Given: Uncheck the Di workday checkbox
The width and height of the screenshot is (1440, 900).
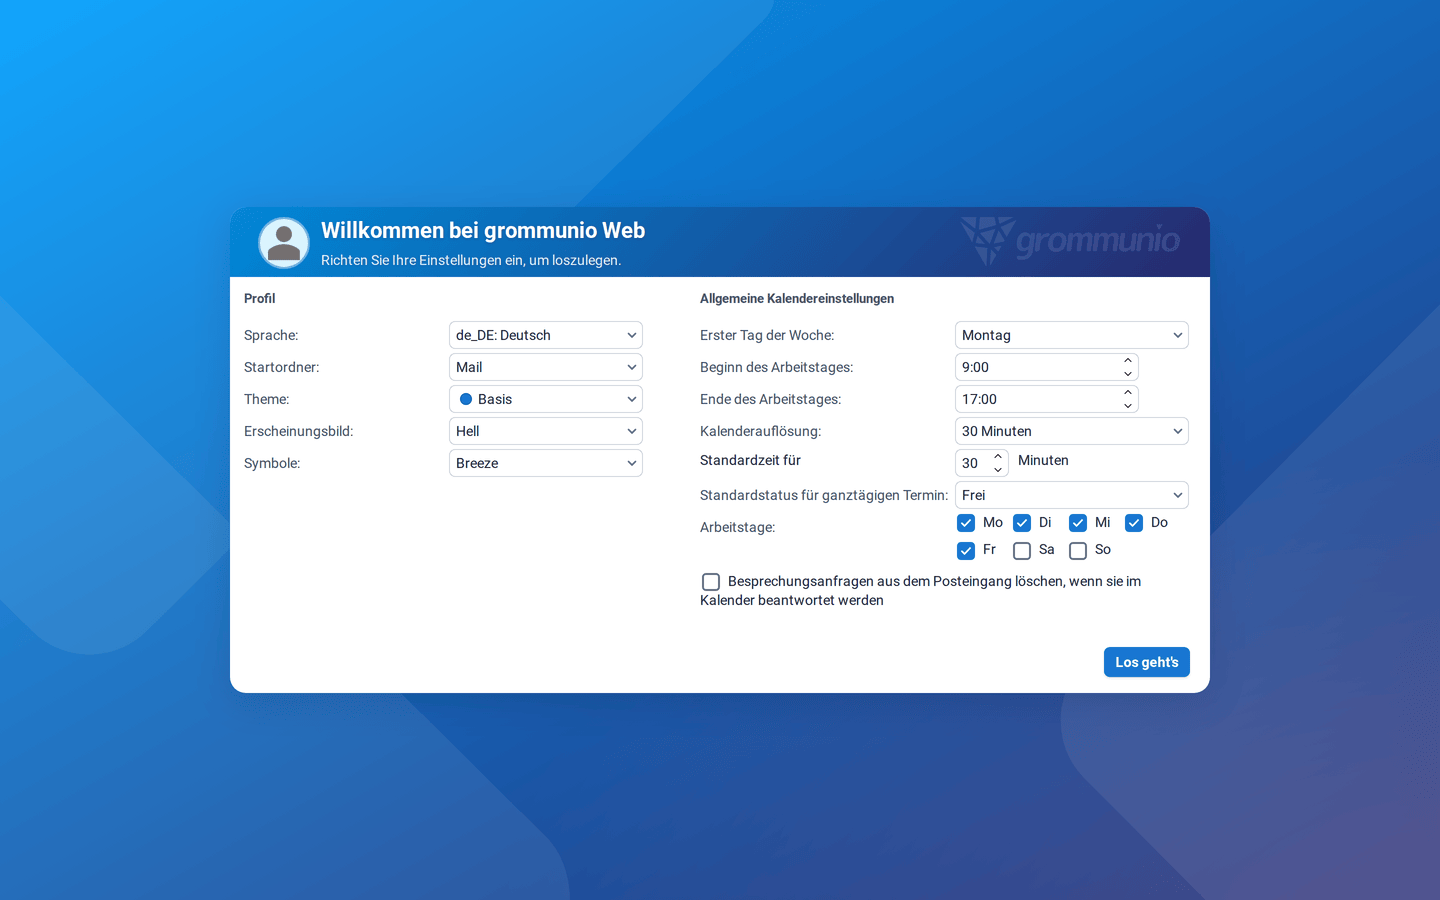Looking at the screenshot, I should [1022, 523].
